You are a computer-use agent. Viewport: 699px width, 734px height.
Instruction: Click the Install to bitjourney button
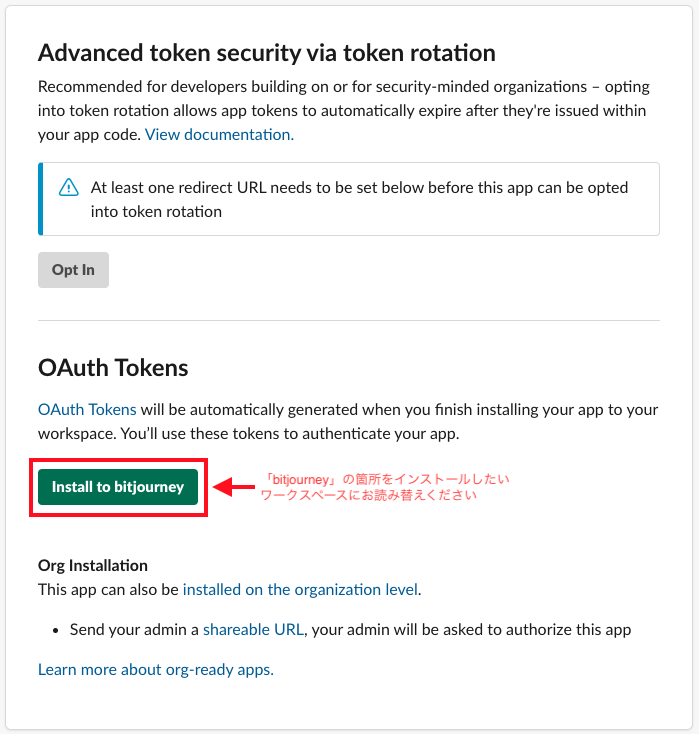click(x=118, y=487)
